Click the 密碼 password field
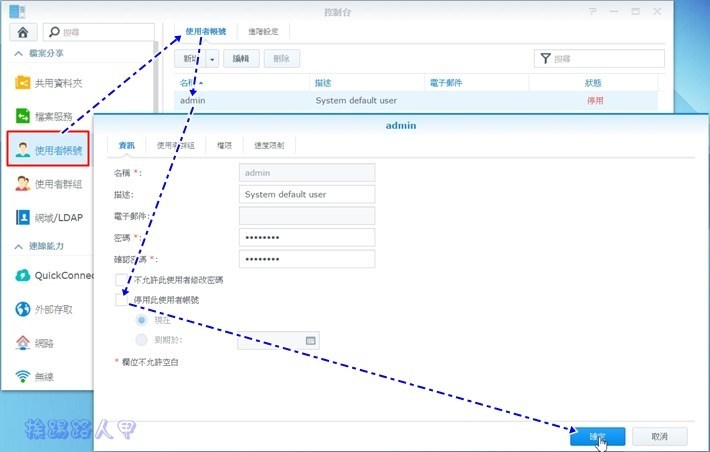 (307, 237)
